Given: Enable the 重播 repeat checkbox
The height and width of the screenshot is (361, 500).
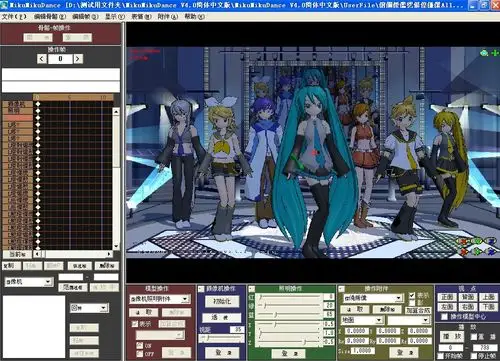Looking at the screenshot, I should click(474, 337).
